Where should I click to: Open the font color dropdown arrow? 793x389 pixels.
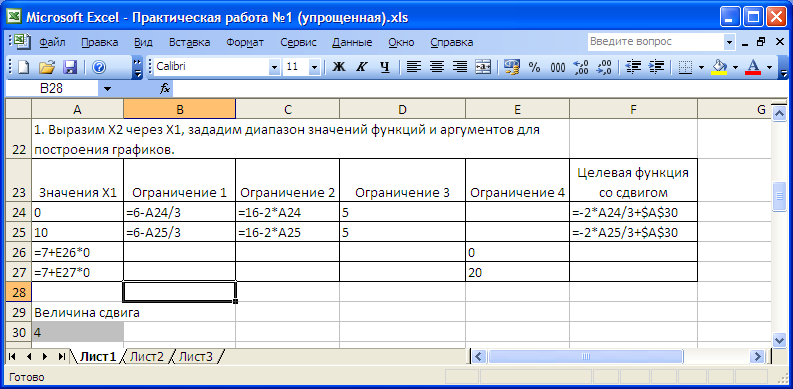coord(770,67)
